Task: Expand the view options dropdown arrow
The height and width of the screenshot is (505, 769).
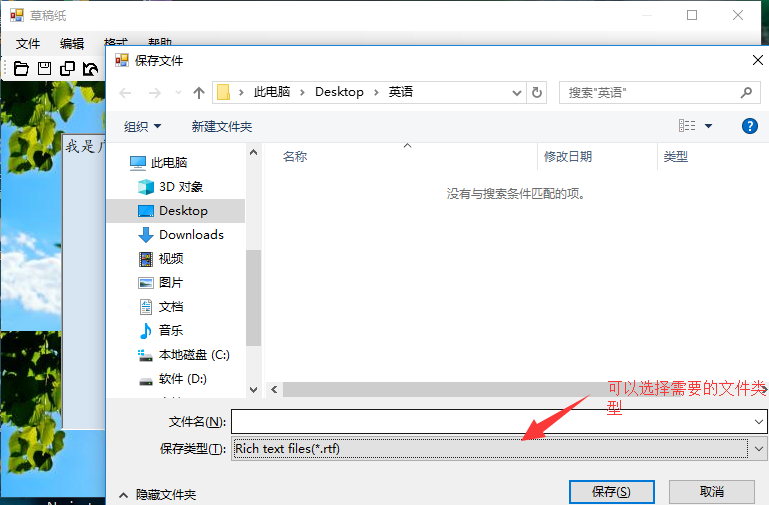Action: click(708, 126)
